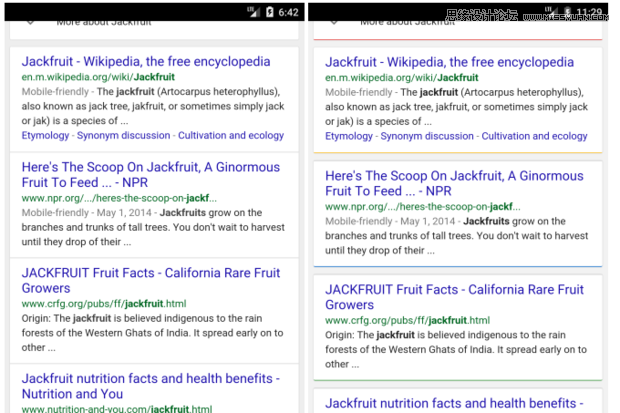Tap the battery charging icon in the 6:42 screenshot

coord(270,12)
